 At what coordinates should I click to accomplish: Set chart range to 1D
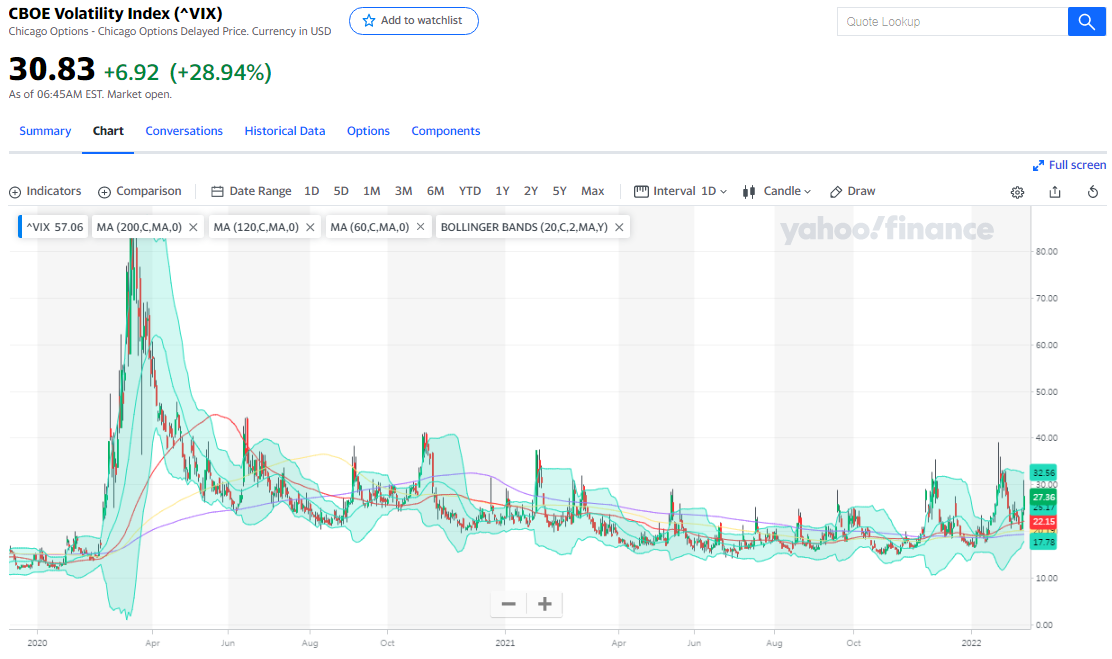(311, 192)
